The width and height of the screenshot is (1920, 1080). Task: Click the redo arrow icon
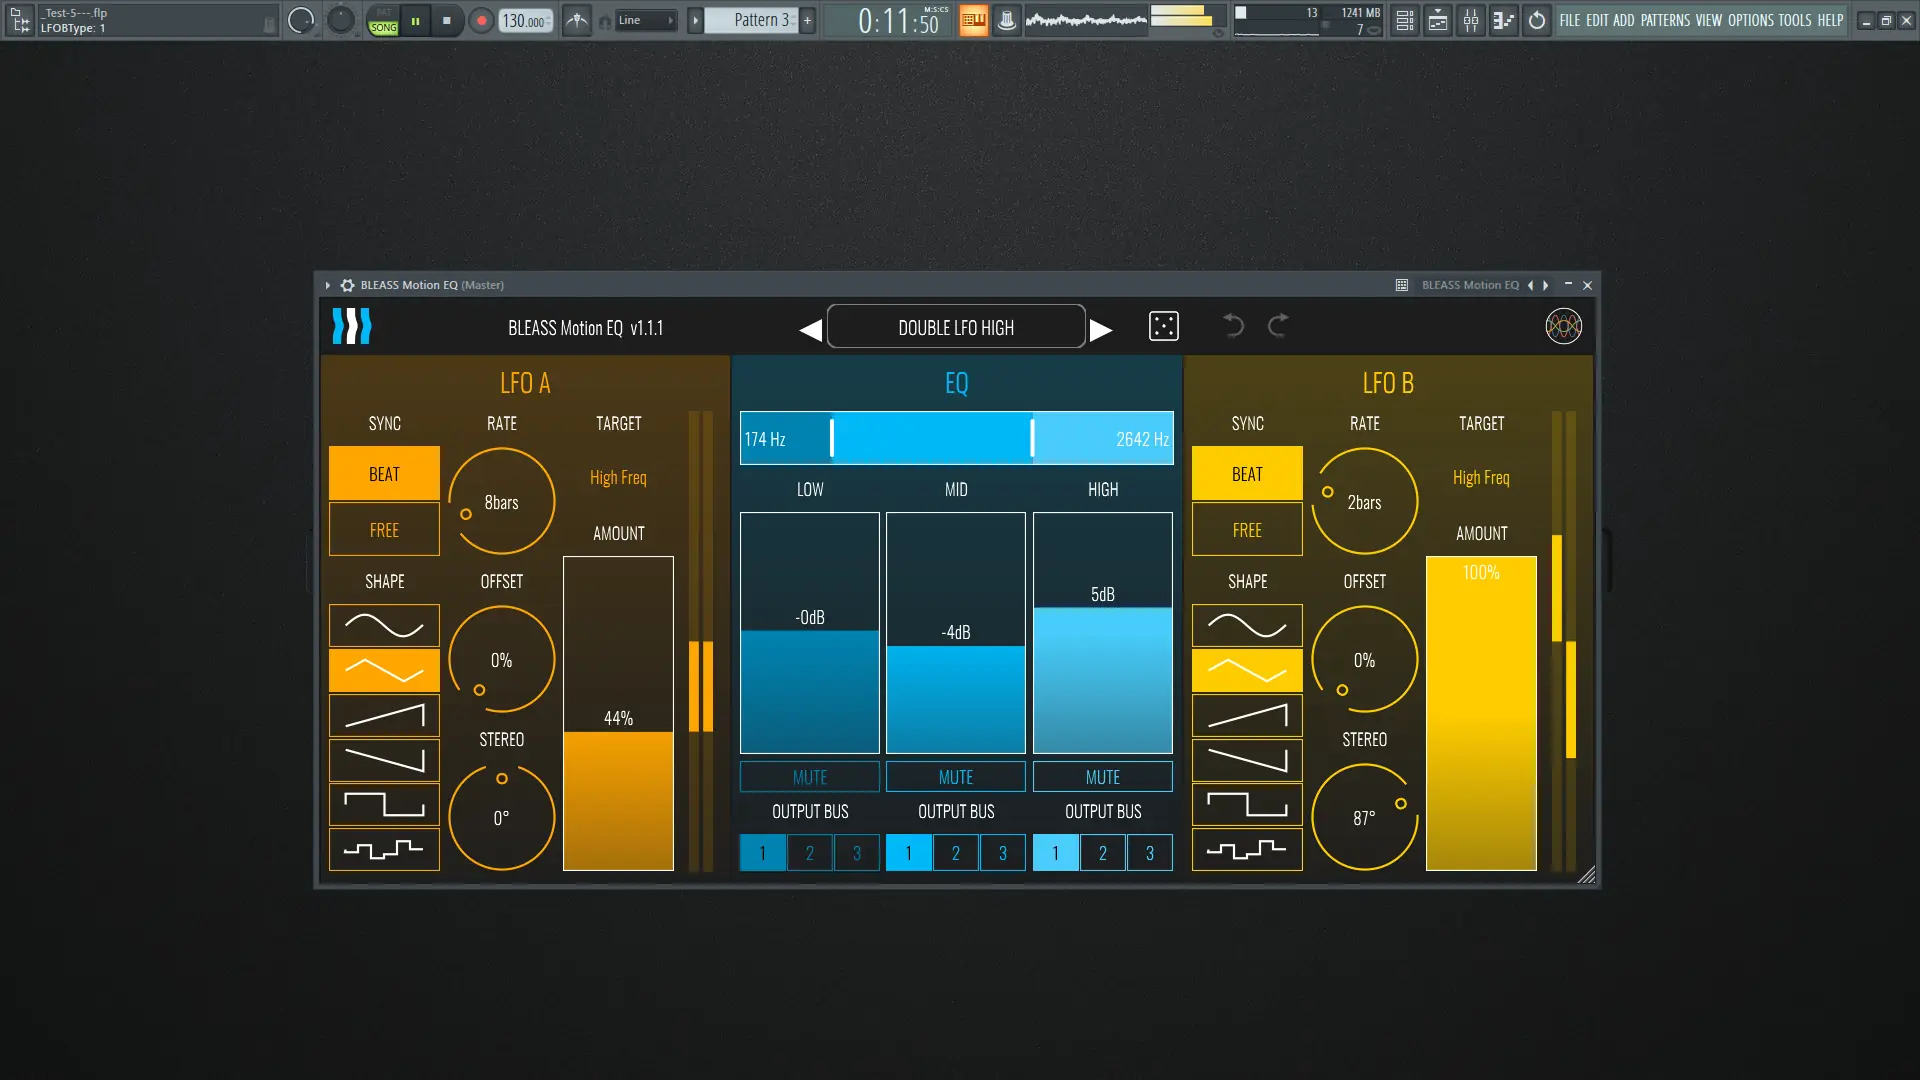(1278, 326)
